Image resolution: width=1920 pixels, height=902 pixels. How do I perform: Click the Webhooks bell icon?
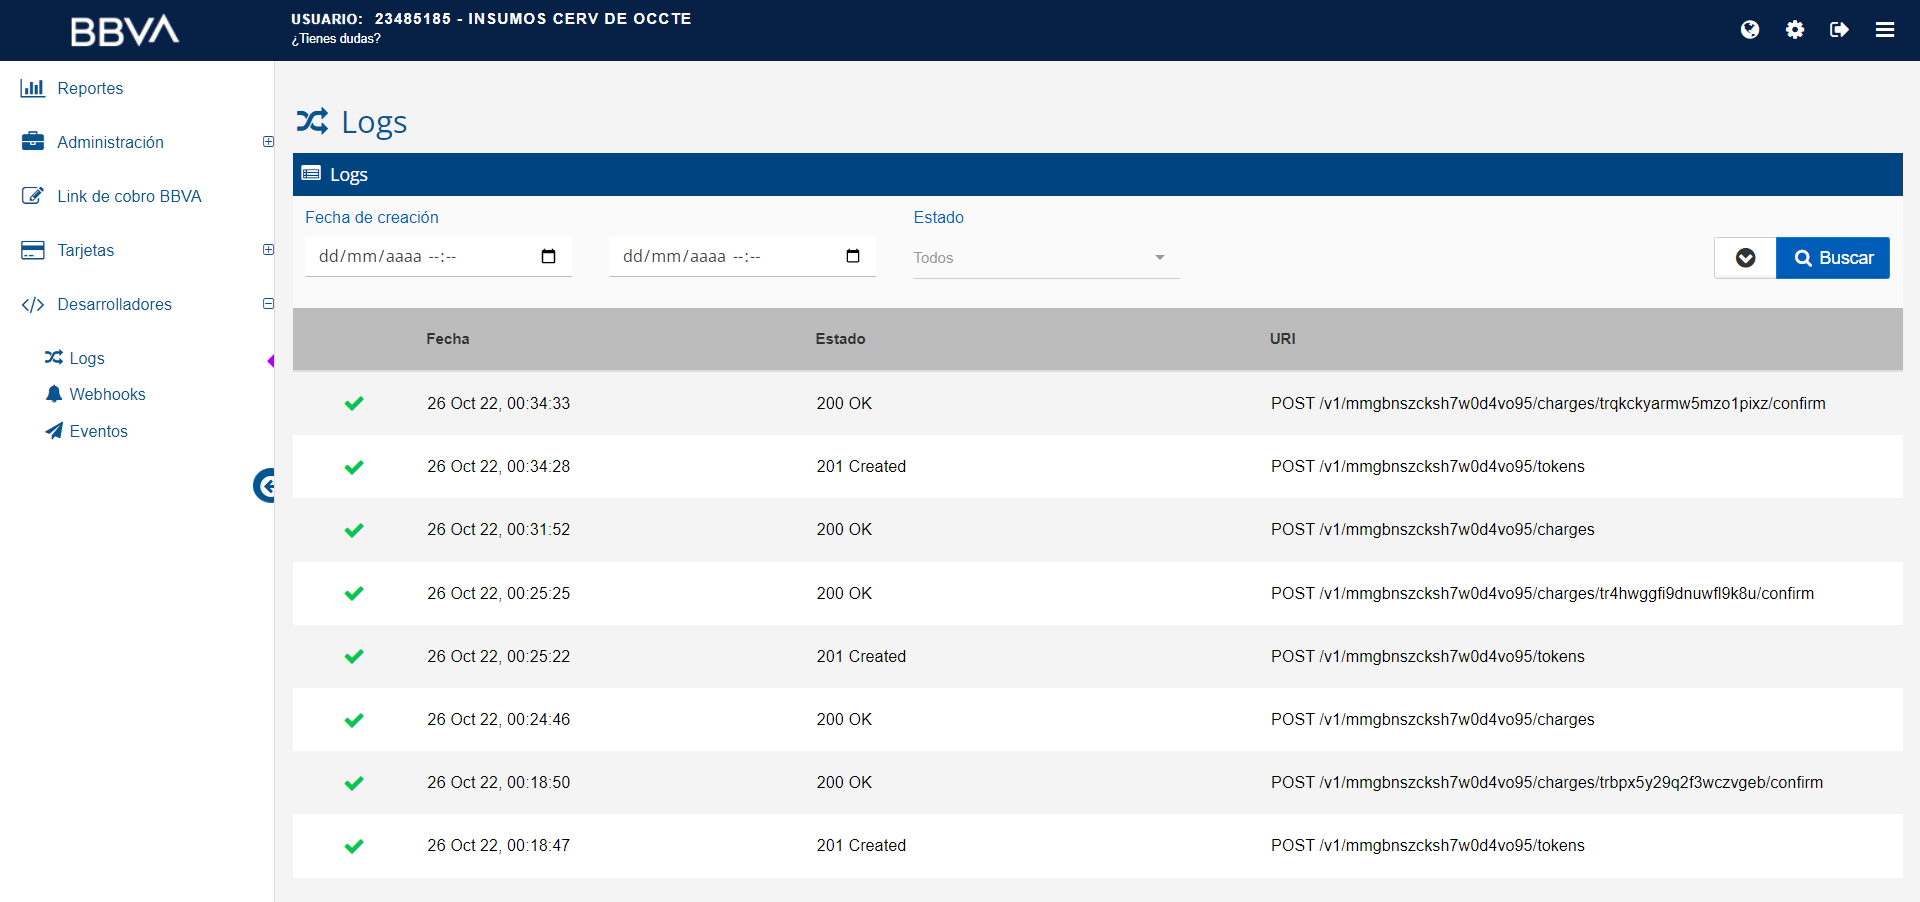[x=54, y=394]
